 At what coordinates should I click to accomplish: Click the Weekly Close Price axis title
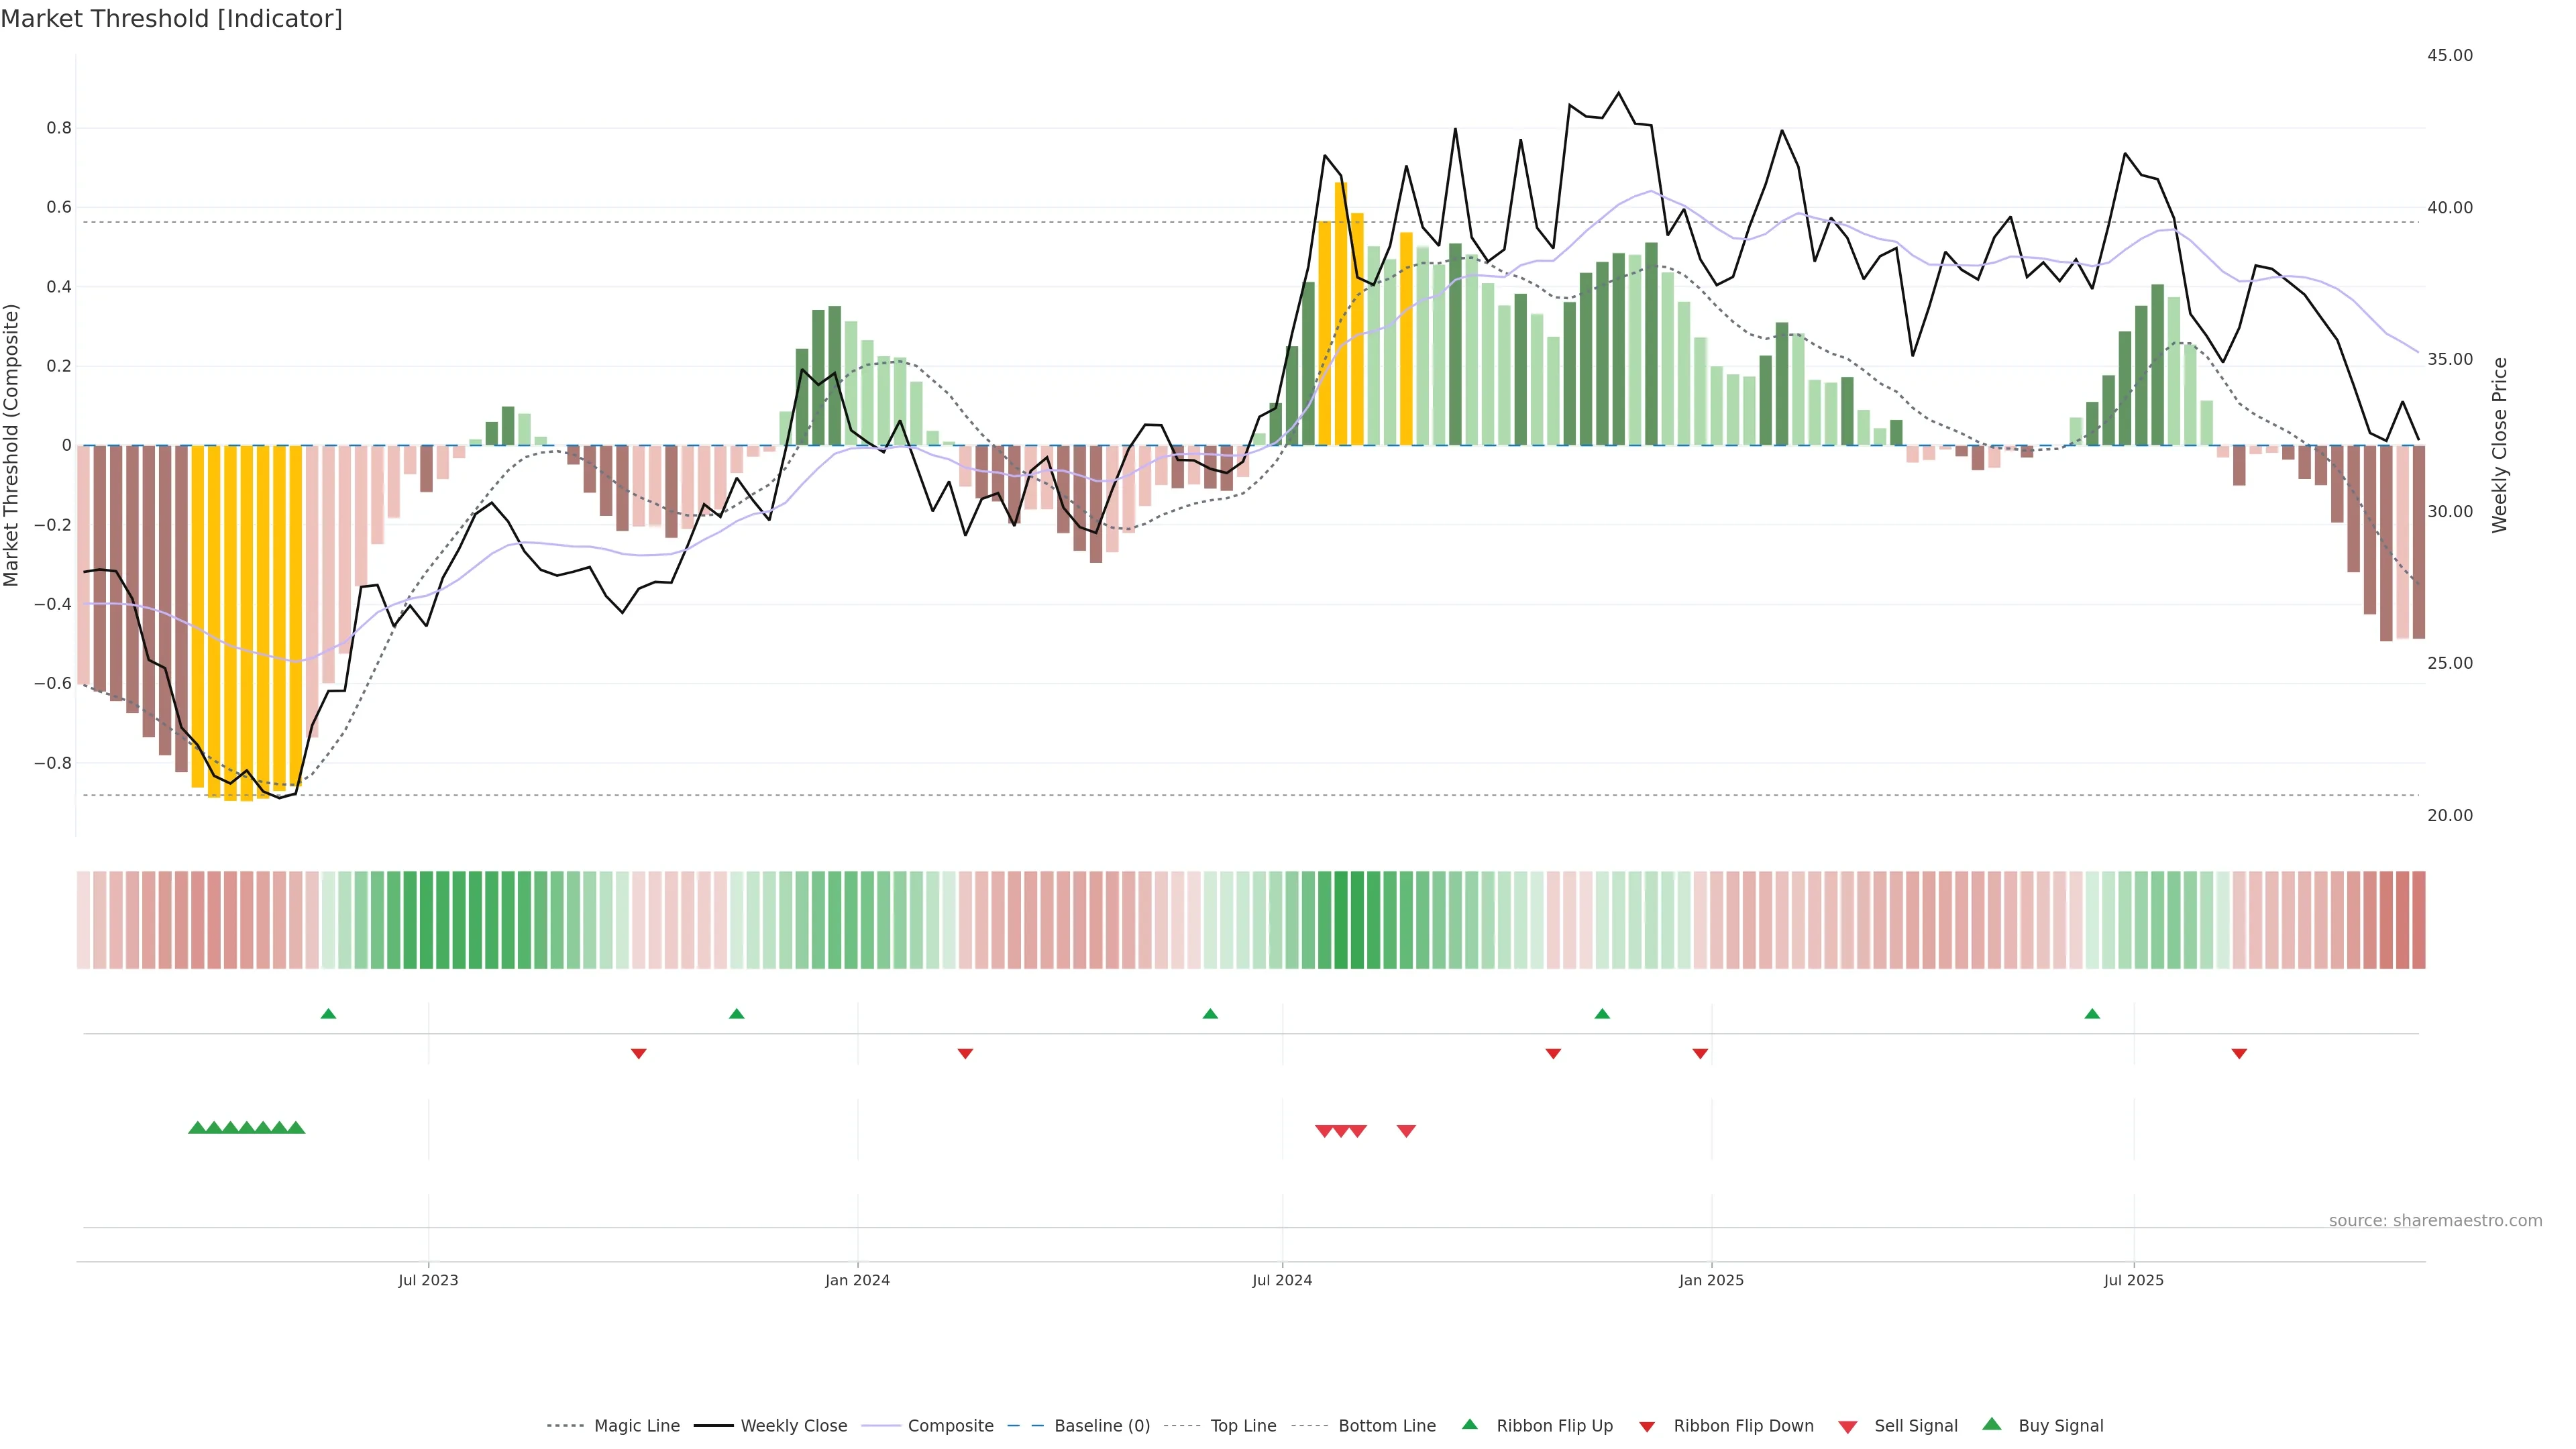[2500, 445]
